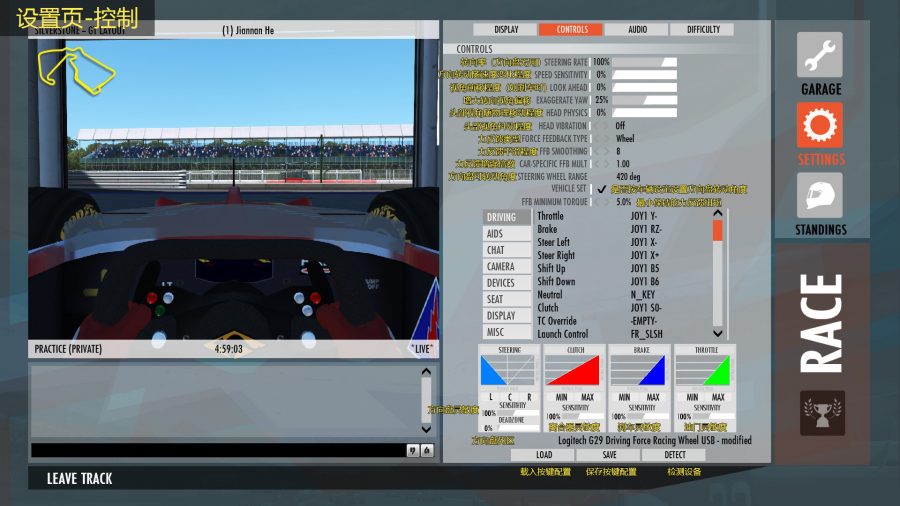The width and height of the screenshot is (900, 506).
Task: Adjust the Speed Sensitivity slider
Action: pos(645,75)
